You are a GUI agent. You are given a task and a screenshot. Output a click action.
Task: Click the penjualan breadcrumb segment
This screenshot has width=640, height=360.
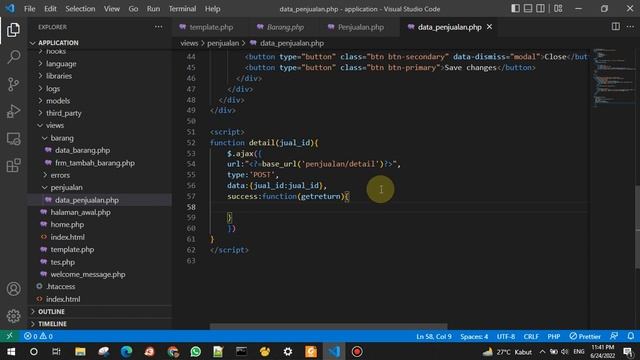223,43
